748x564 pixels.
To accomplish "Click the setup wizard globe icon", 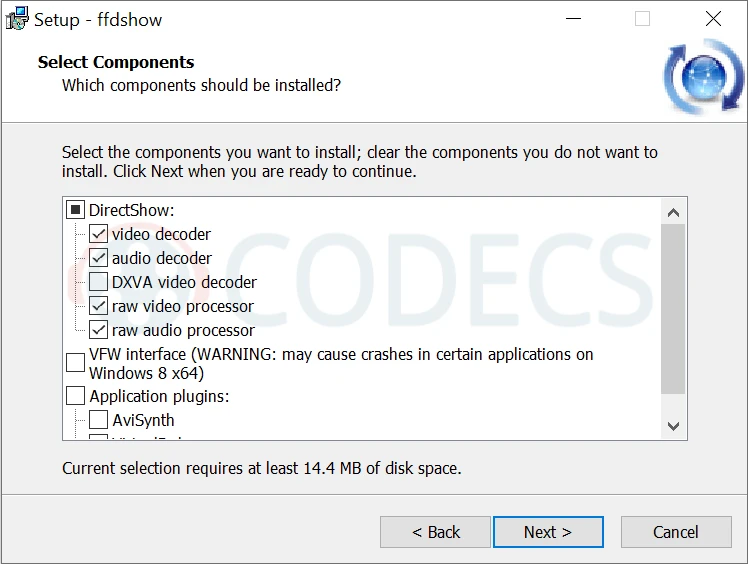I will [703, 78].
